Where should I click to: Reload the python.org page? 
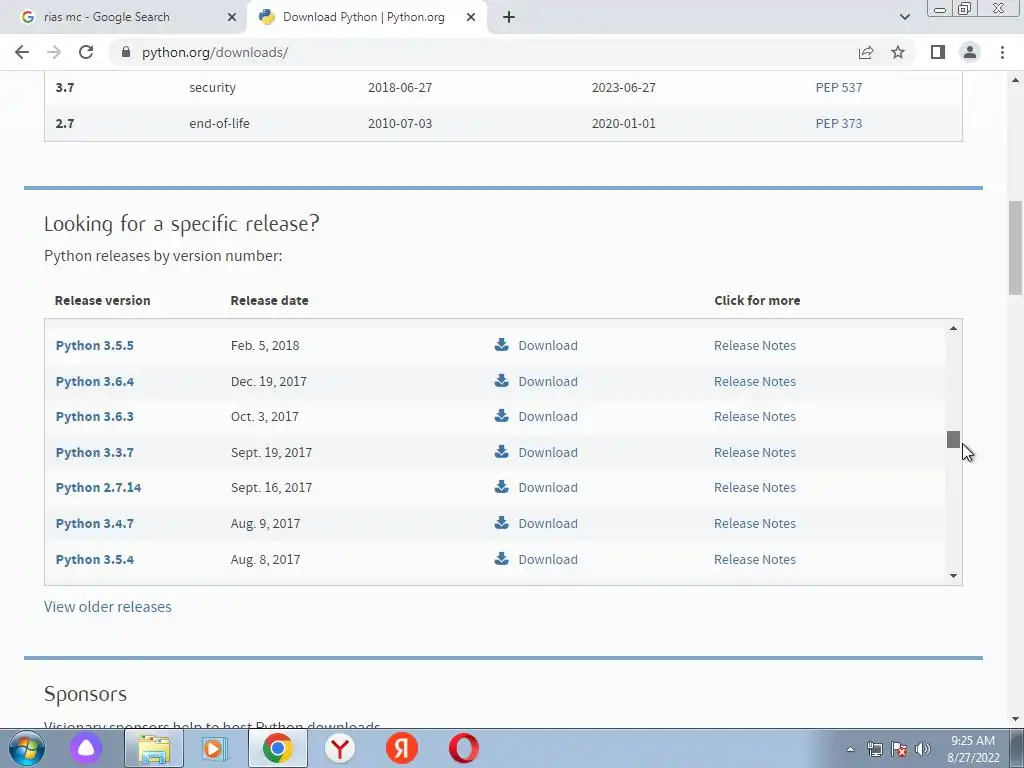(x=86, y=52)
